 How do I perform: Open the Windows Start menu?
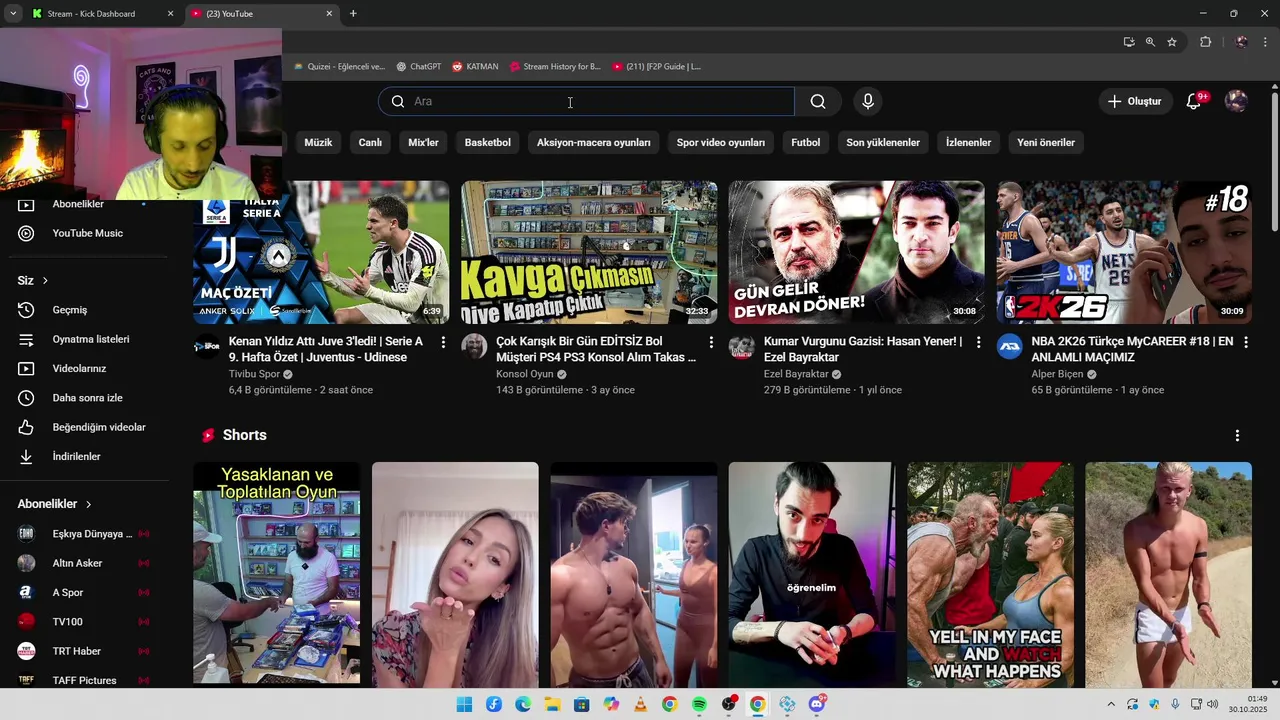pos(464,704)
